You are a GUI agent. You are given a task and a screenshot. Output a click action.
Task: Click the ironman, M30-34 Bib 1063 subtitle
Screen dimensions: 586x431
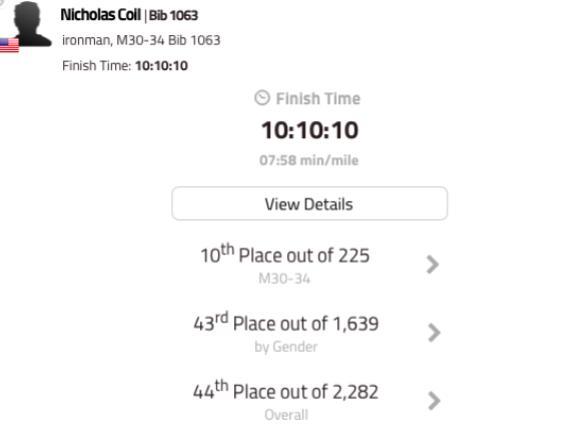pos(141,40)
